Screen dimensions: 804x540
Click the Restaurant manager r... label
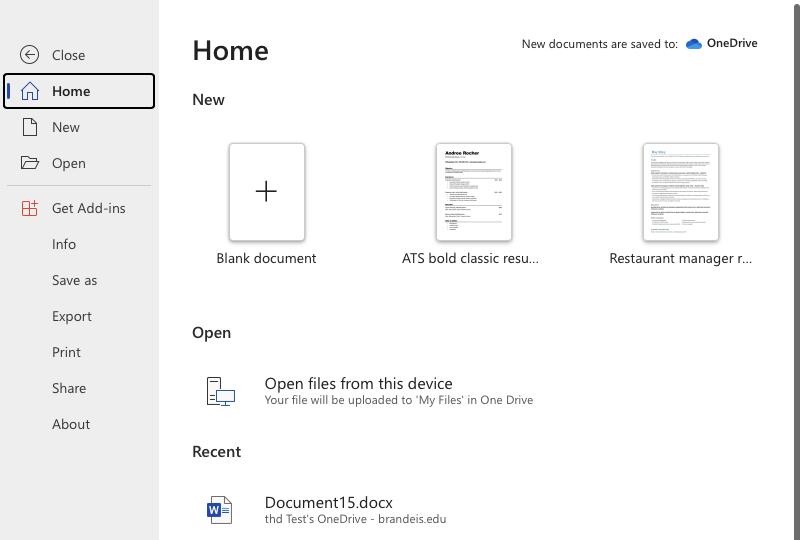point(680,258)
